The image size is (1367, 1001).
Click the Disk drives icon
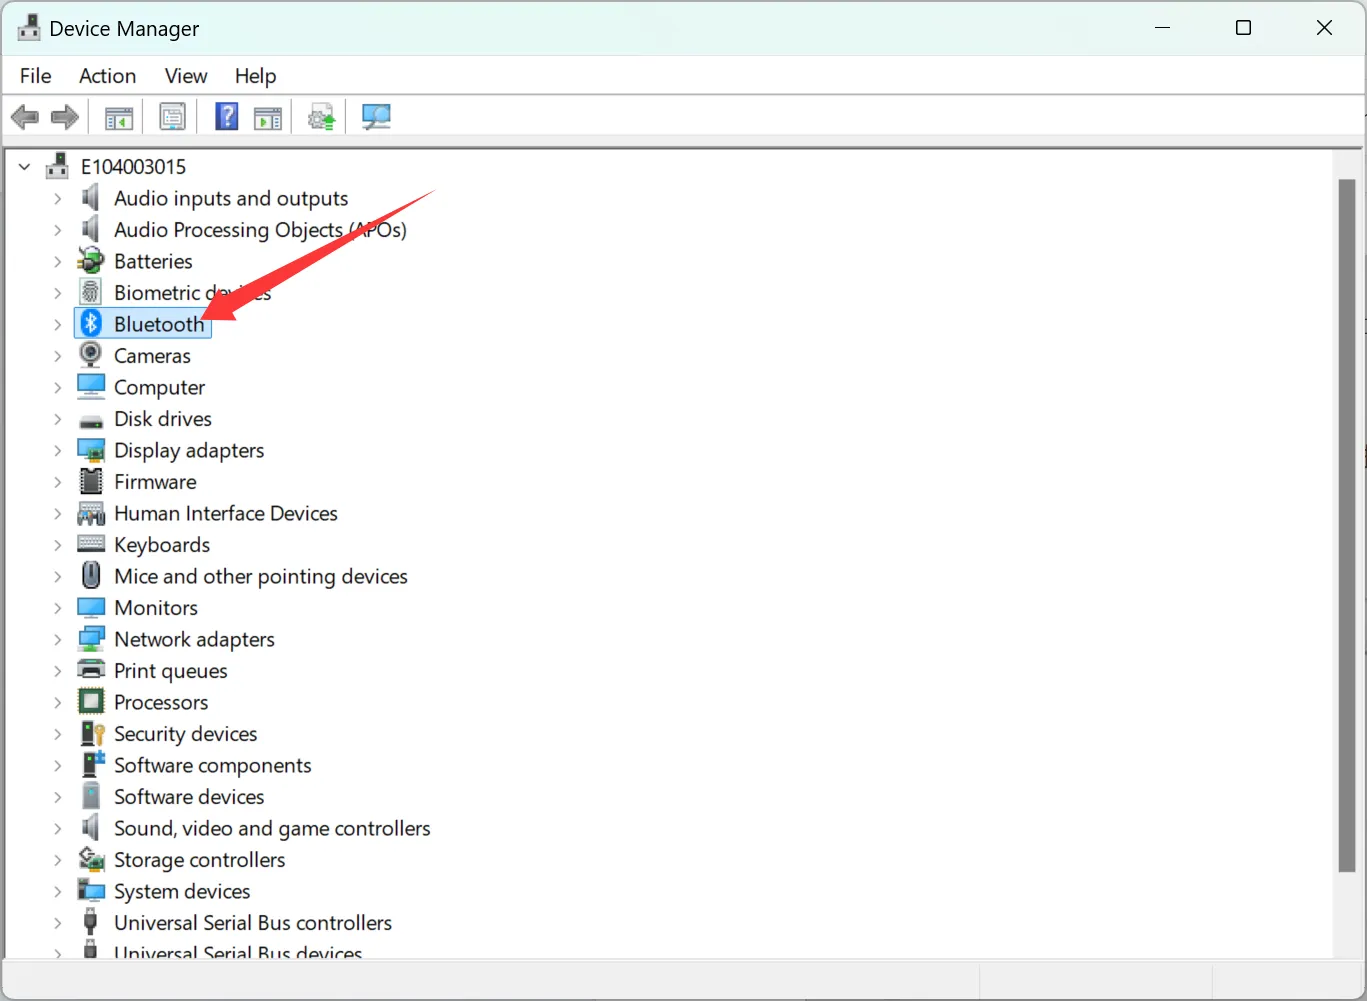(x=91, y=420)
